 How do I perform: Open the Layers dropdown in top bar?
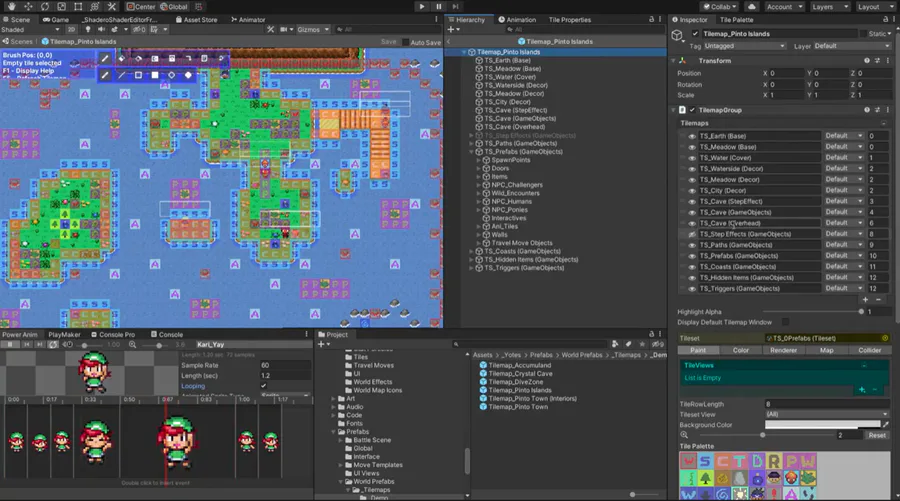tap(829, 6)
